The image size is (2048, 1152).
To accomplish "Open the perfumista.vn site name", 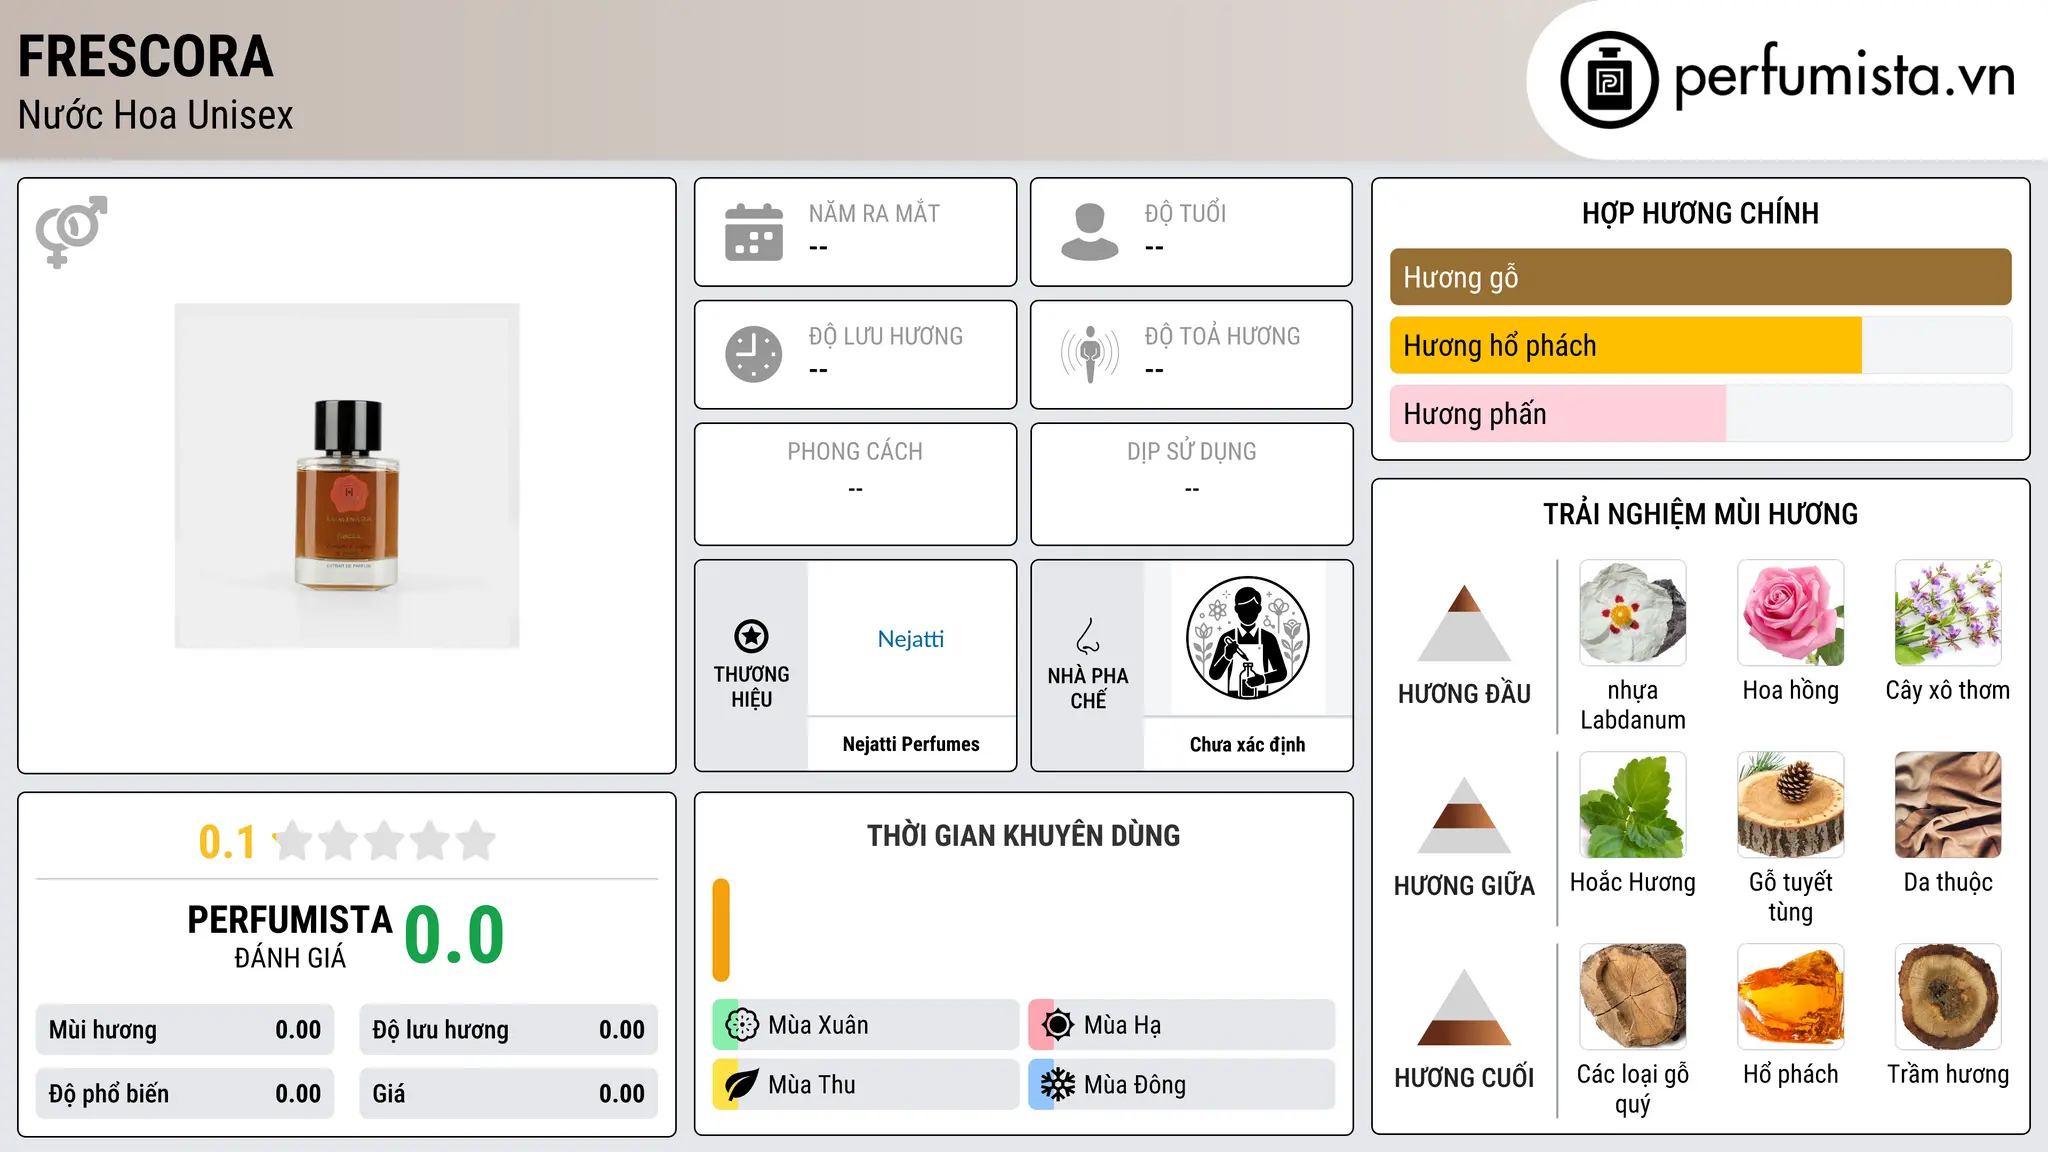I will 1845,77.
